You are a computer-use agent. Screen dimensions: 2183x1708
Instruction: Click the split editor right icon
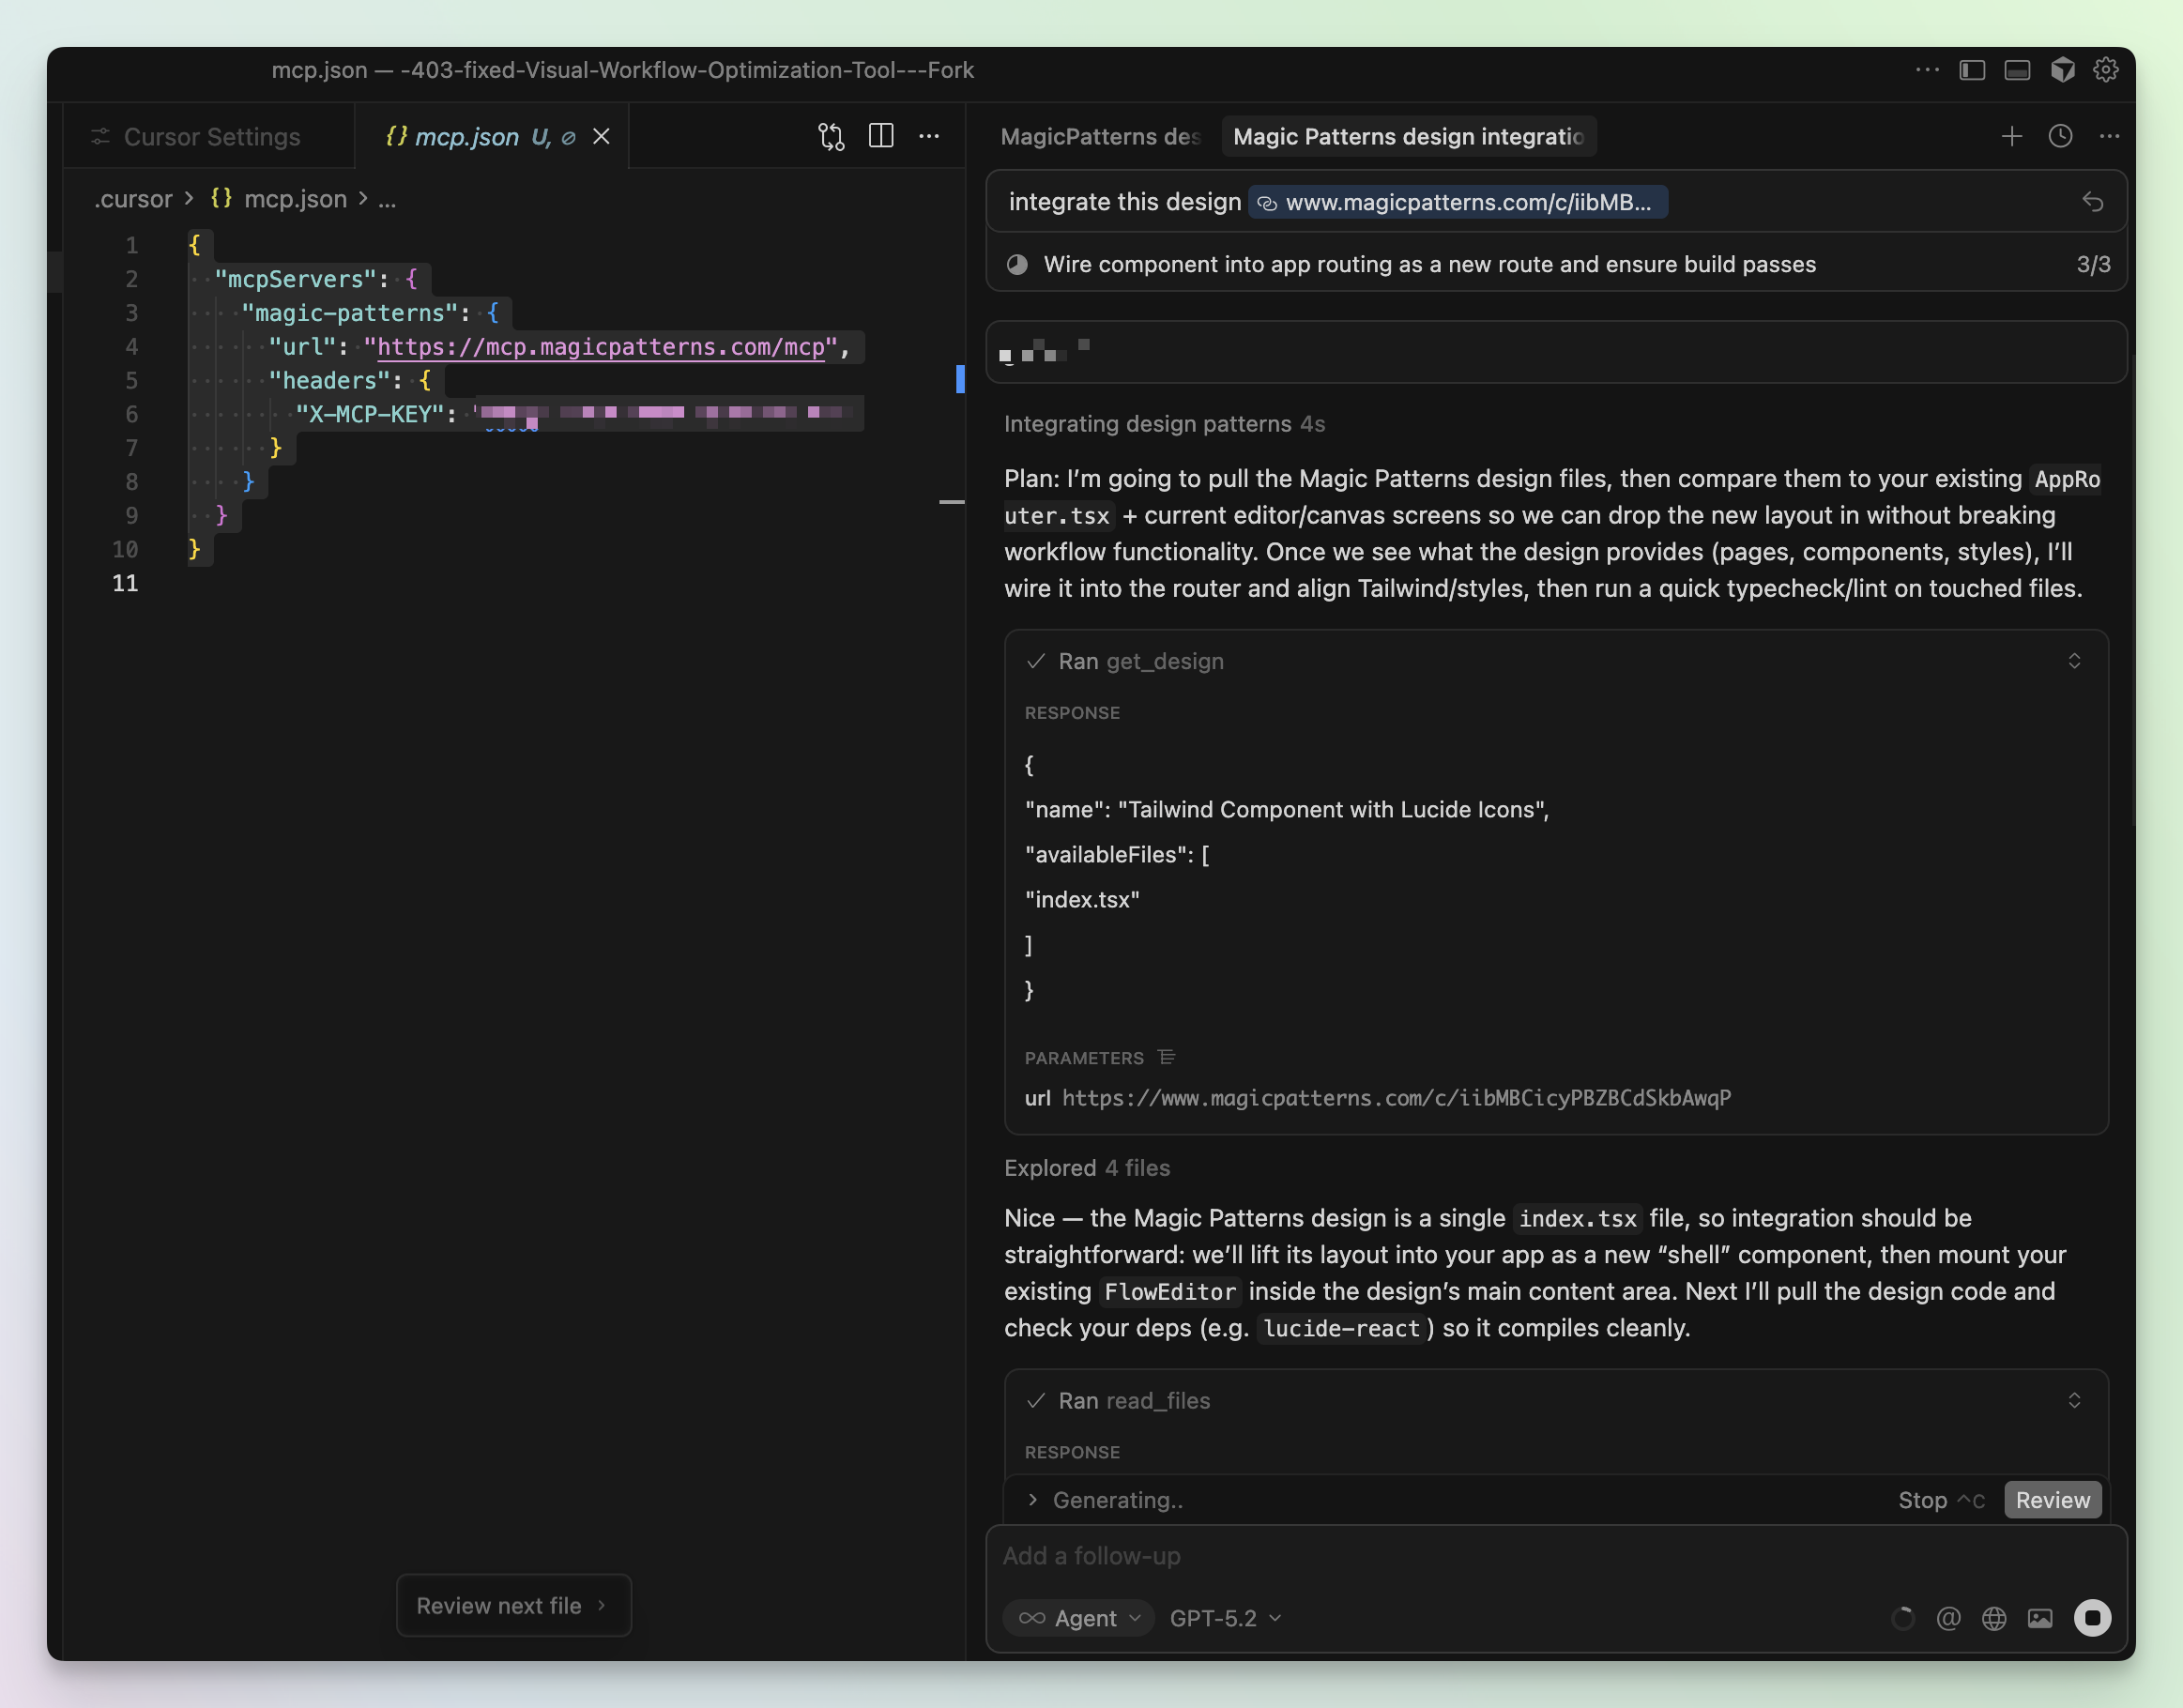point(880,136)
